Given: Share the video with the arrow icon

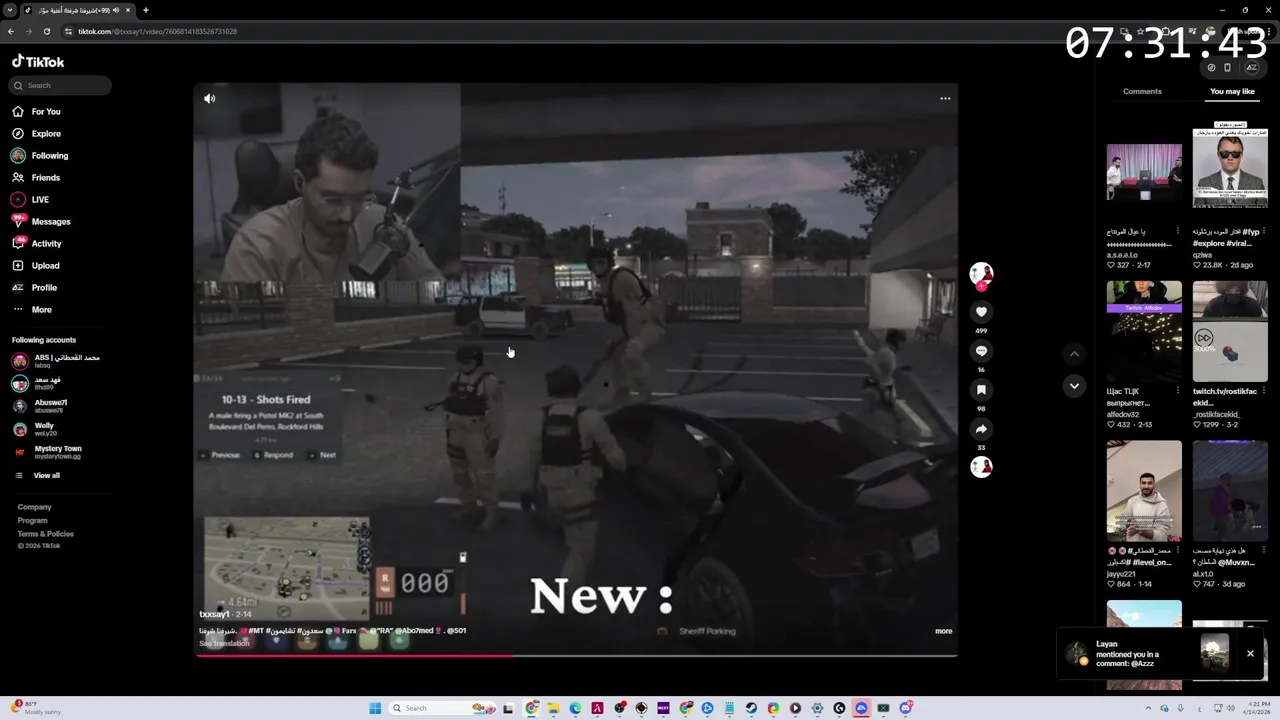Looking at the screenshot, I should 981,429.
